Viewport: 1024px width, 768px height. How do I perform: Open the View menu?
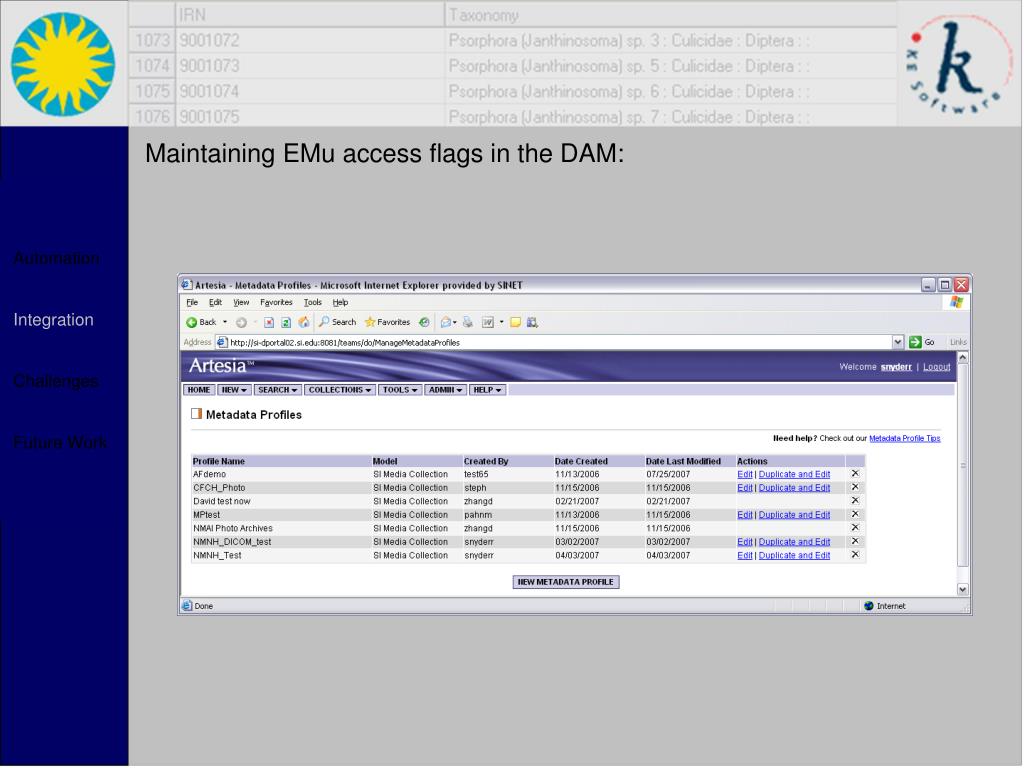[242, 303]
